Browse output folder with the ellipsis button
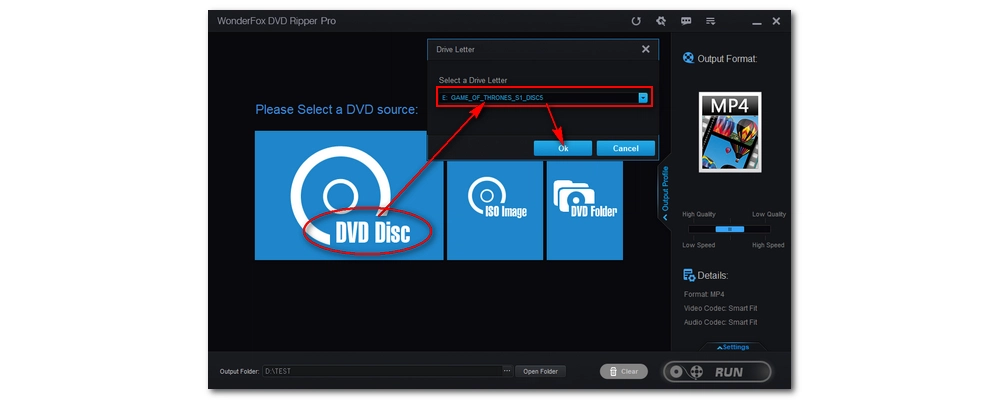Image resolution: width=1000 pixels, height=400 pixels. [507, 371]
